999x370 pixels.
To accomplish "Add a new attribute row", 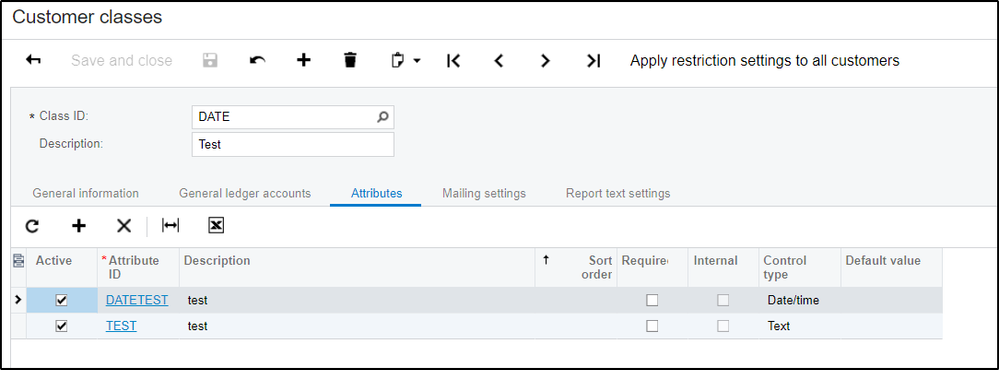I will pyautogui.click(x=78, y=225).
